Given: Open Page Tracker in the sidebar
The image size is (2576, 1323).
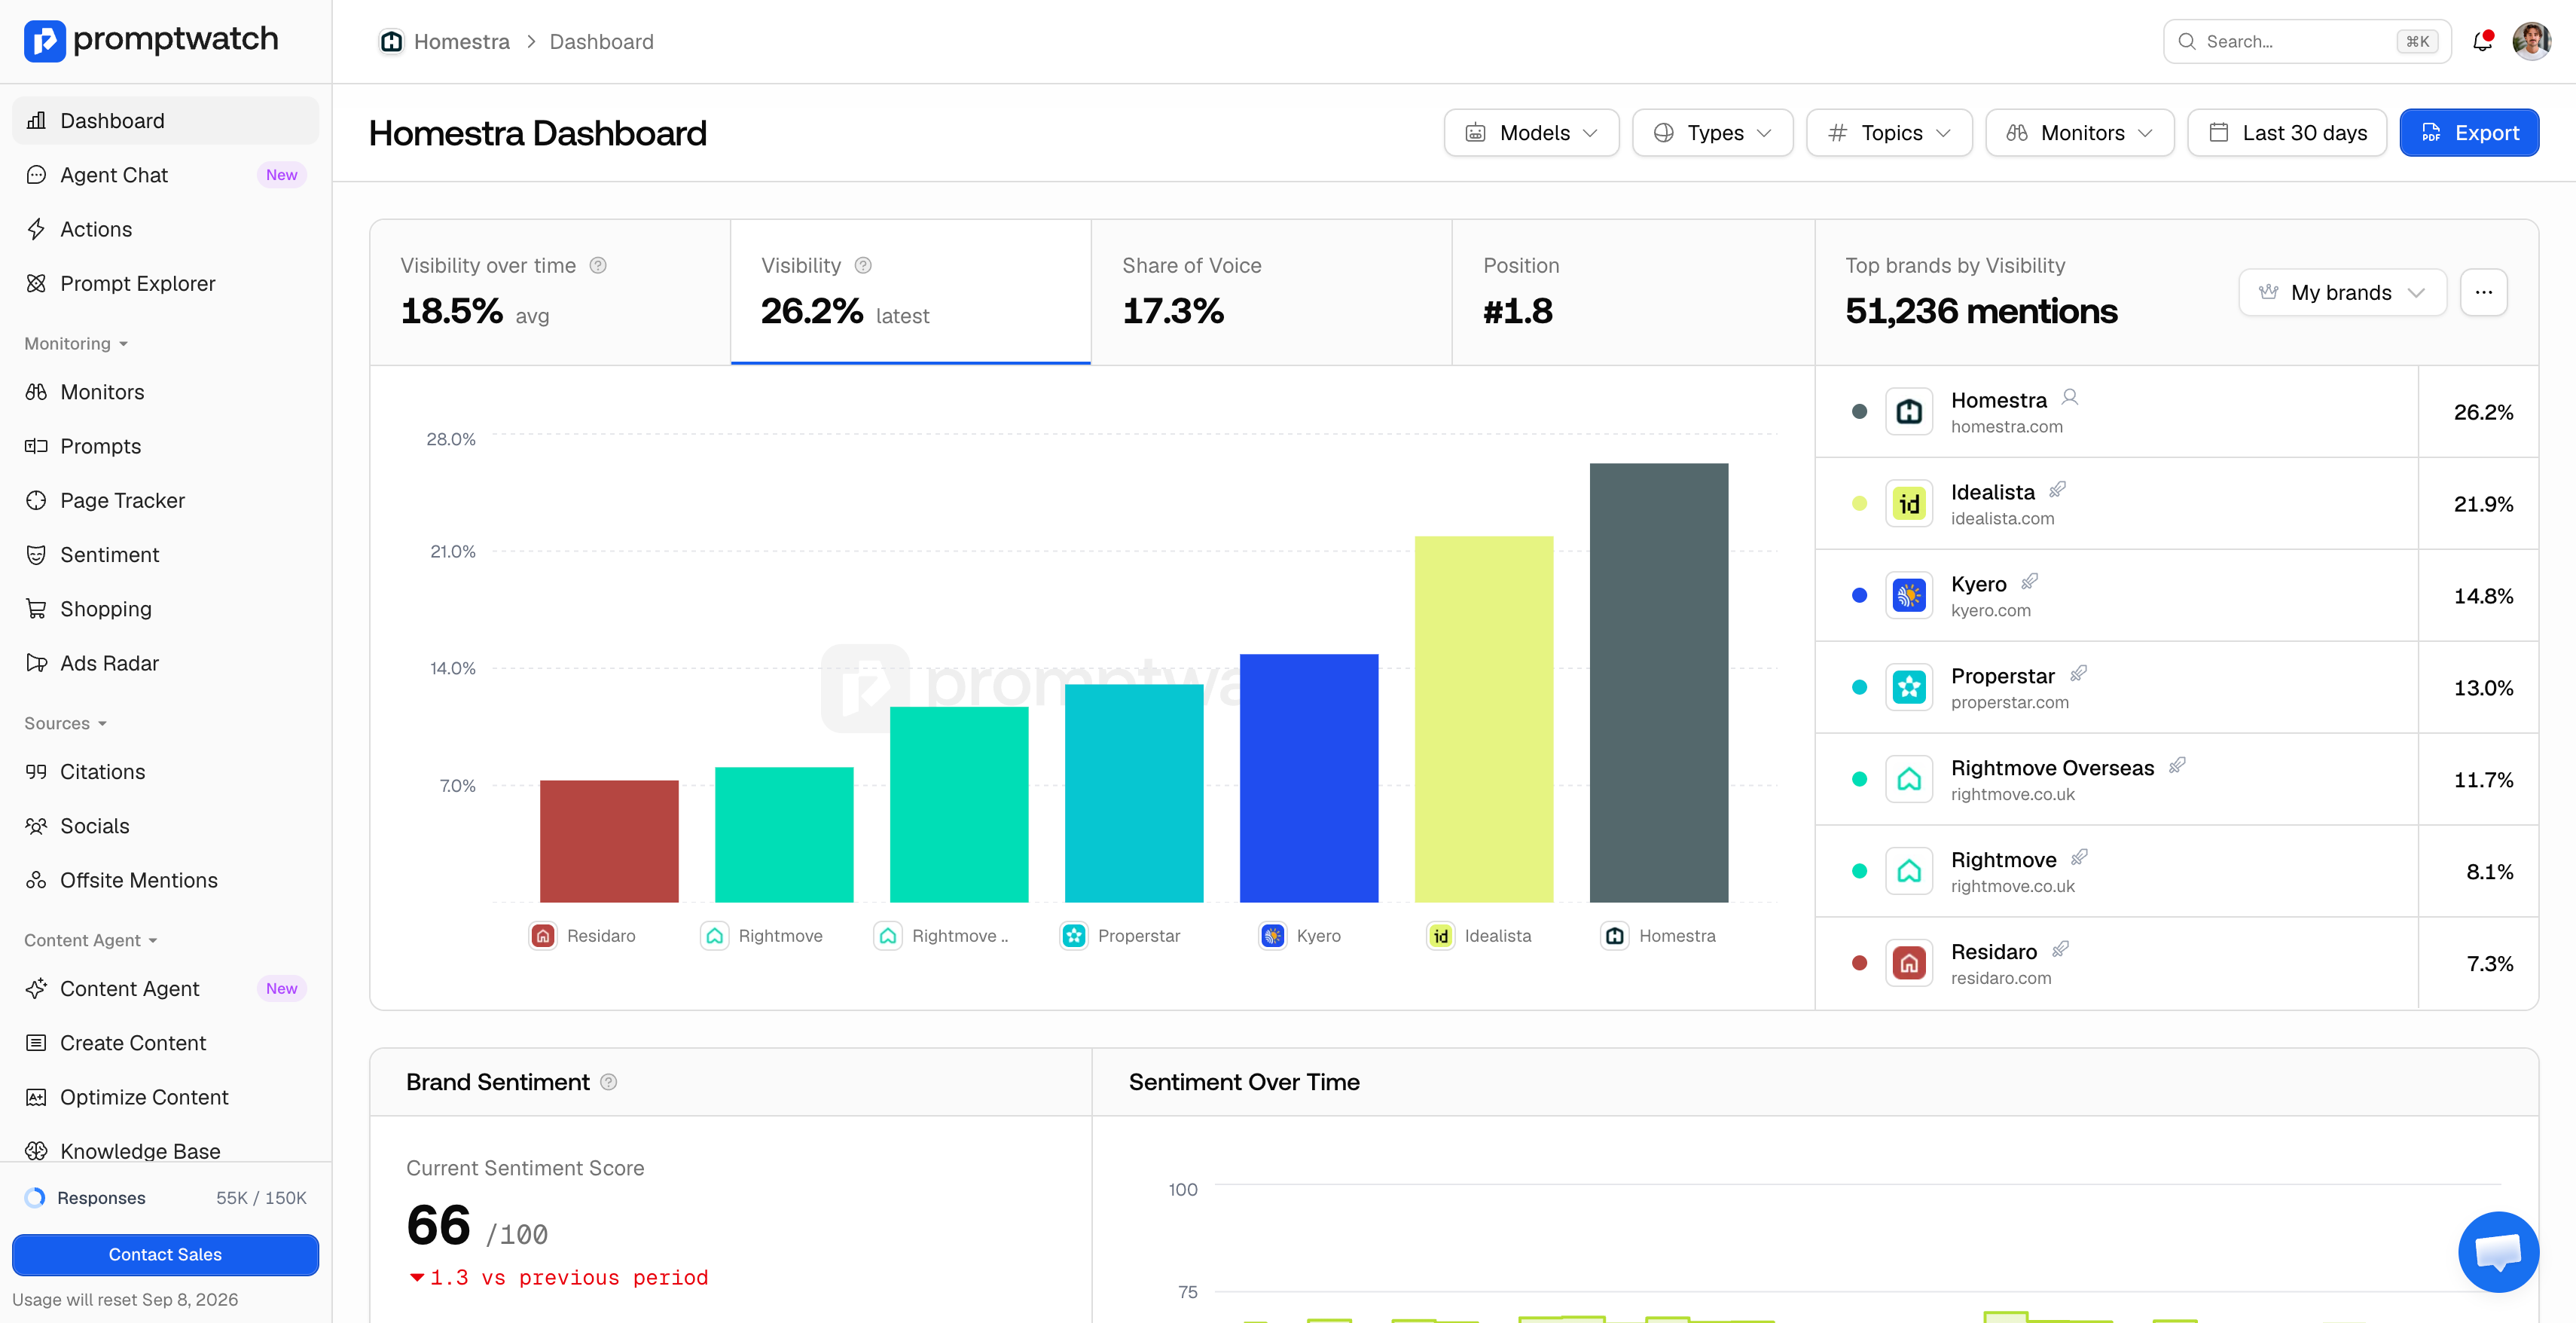Looking at the screenshot, I should [x=165, y=500].
